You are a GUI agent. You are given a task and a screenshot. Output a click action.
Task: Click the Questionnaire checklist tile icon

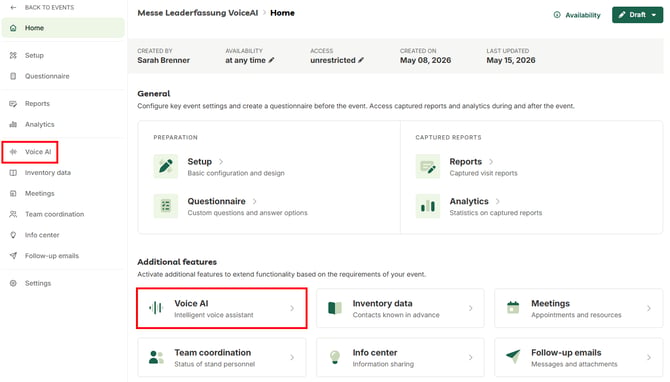[x=166, y=206]
